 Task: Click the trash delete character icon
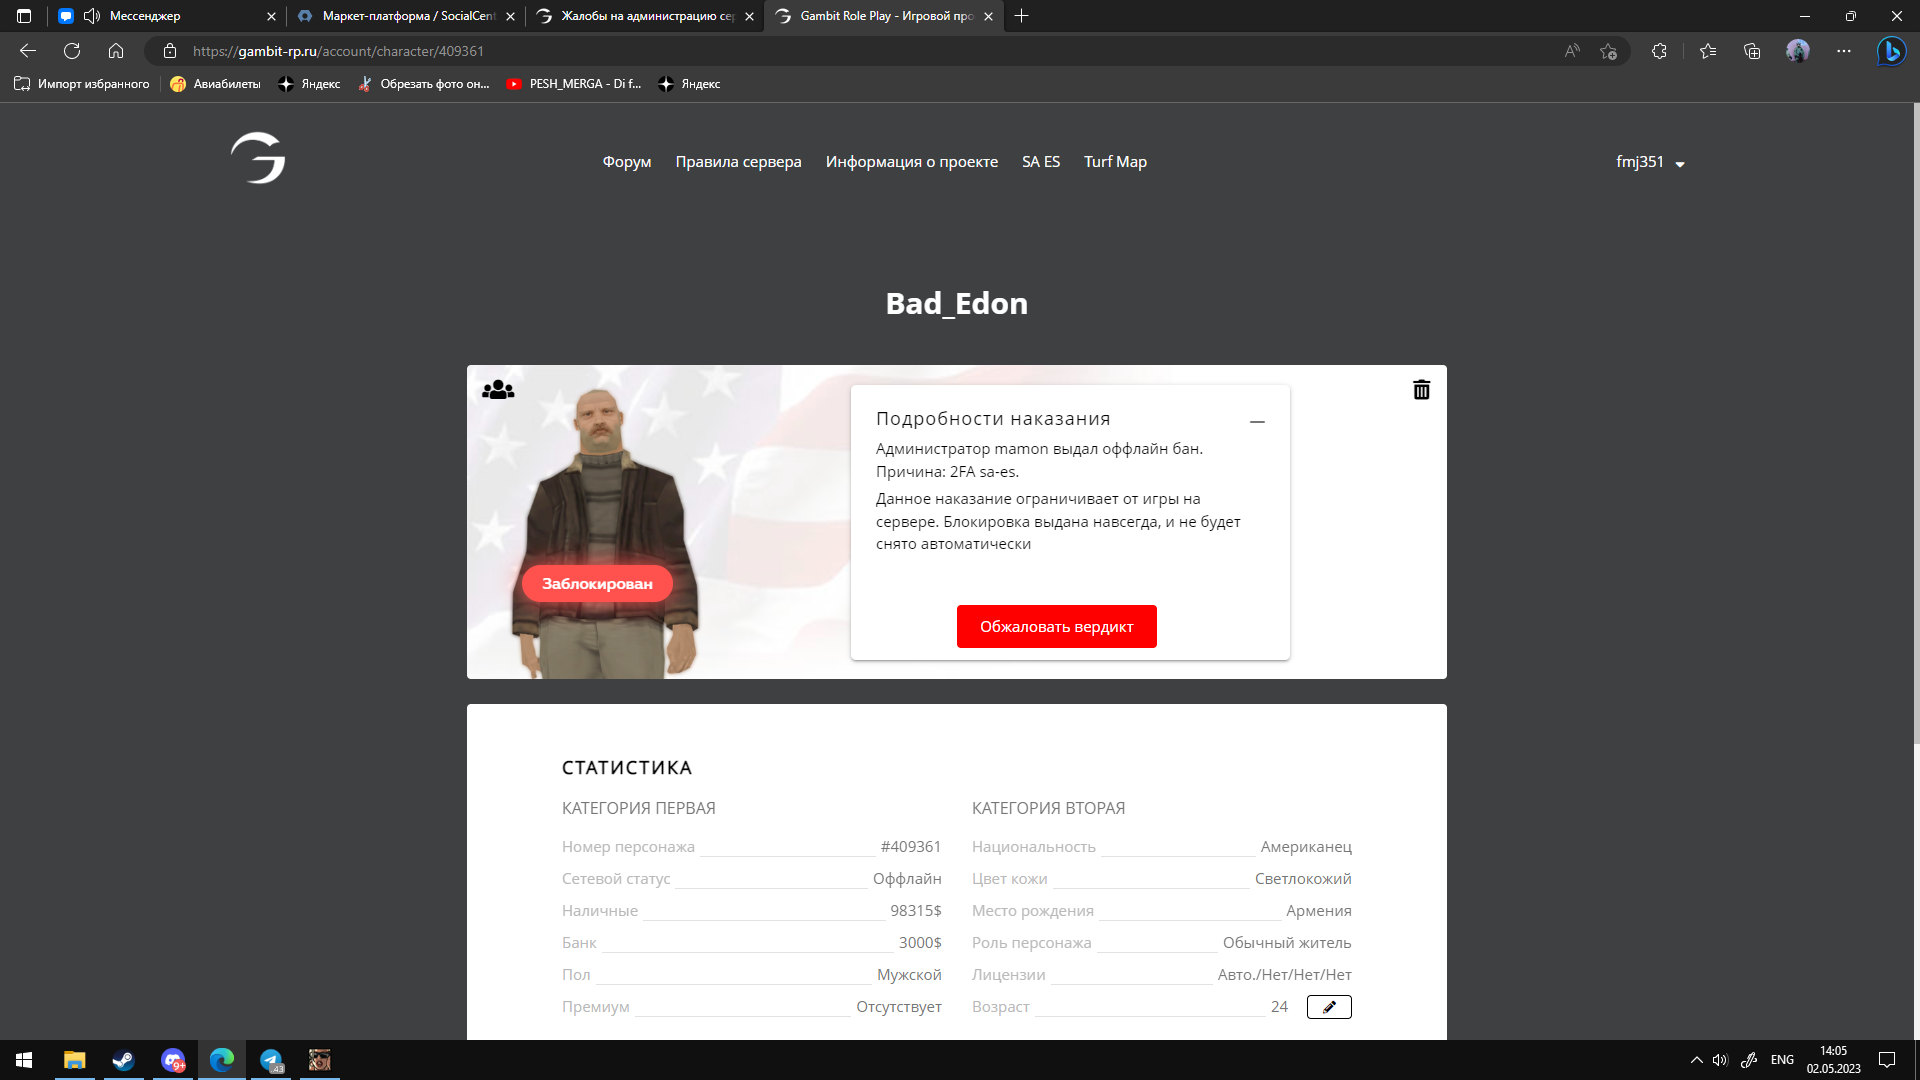coord(1421,390)
